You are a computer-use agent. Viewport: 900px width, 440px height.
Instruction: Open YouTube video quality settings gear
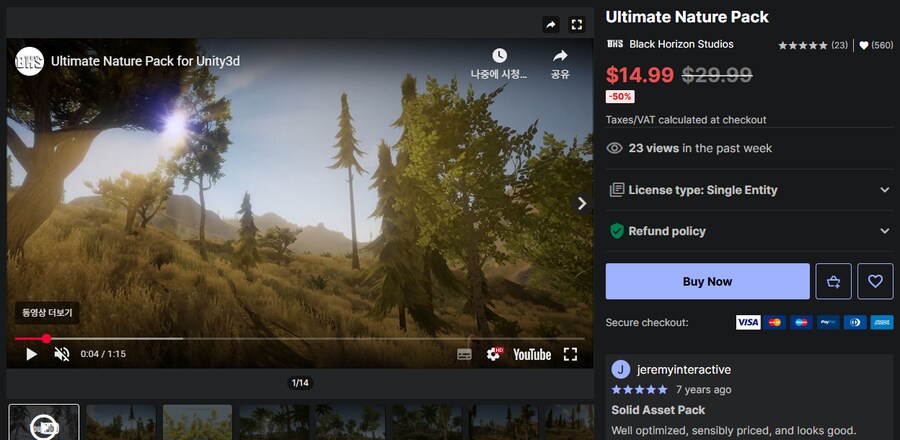click(x=493, y=354)
